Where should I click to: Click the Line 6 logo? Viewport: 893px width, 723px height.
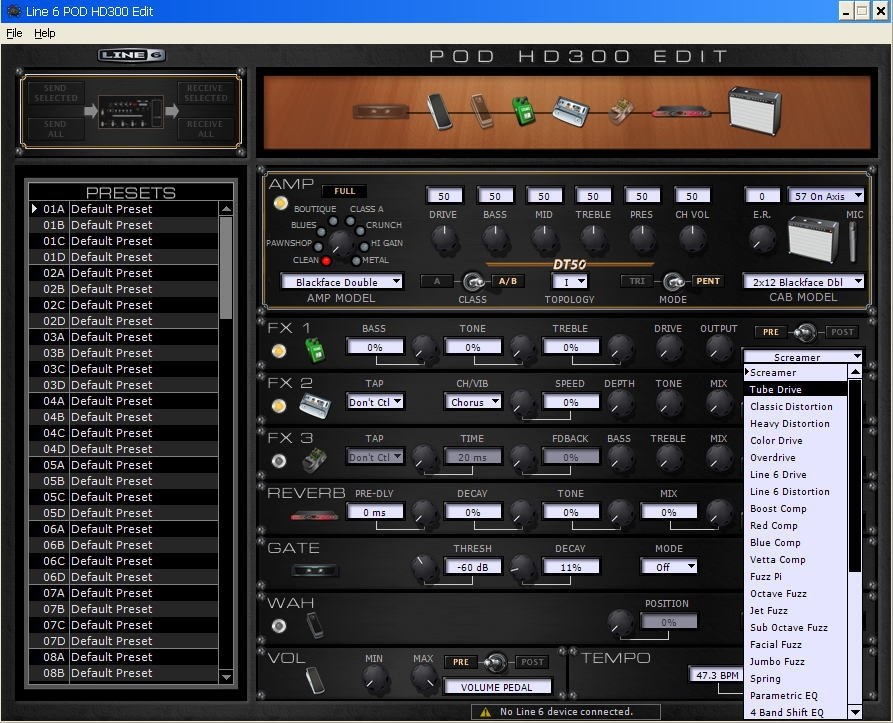(132, 55)
